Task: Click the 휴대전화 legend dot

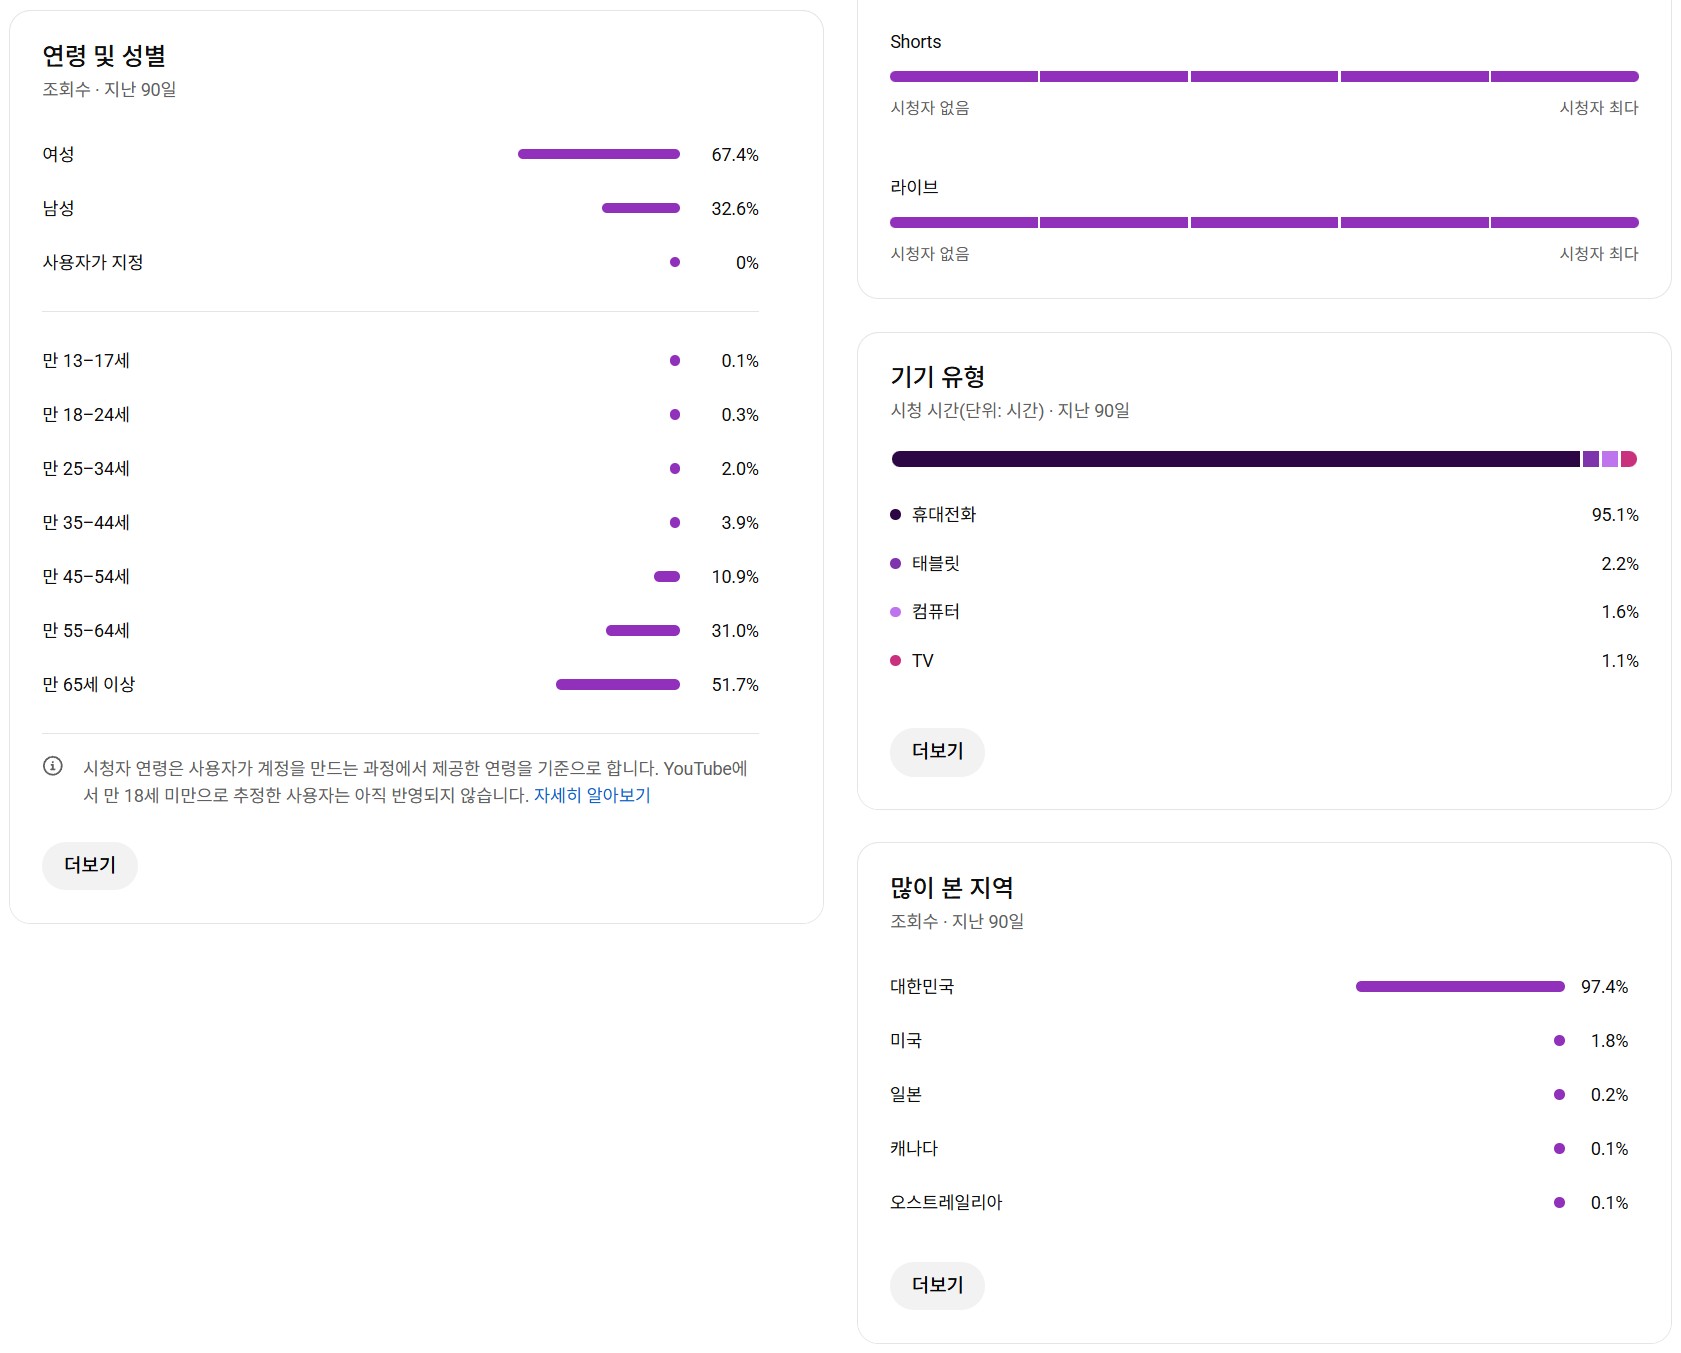Action: (895, 515)
